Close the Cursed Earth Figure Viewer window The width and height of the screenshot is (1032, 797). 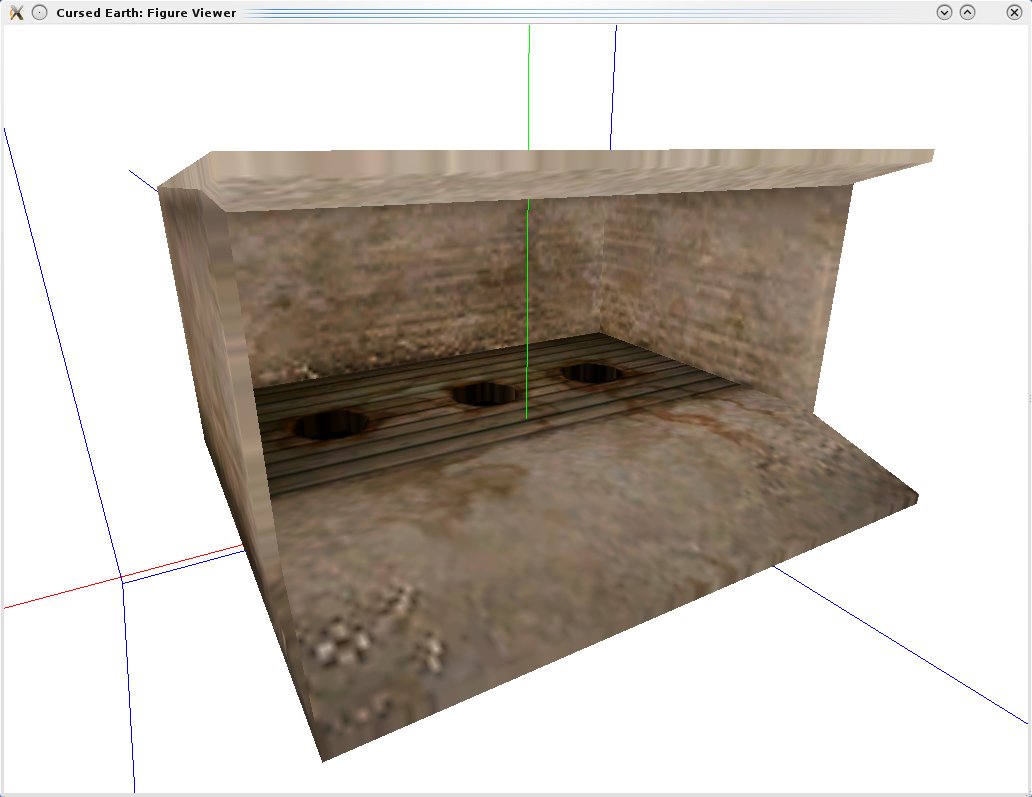coord(1015,13)
